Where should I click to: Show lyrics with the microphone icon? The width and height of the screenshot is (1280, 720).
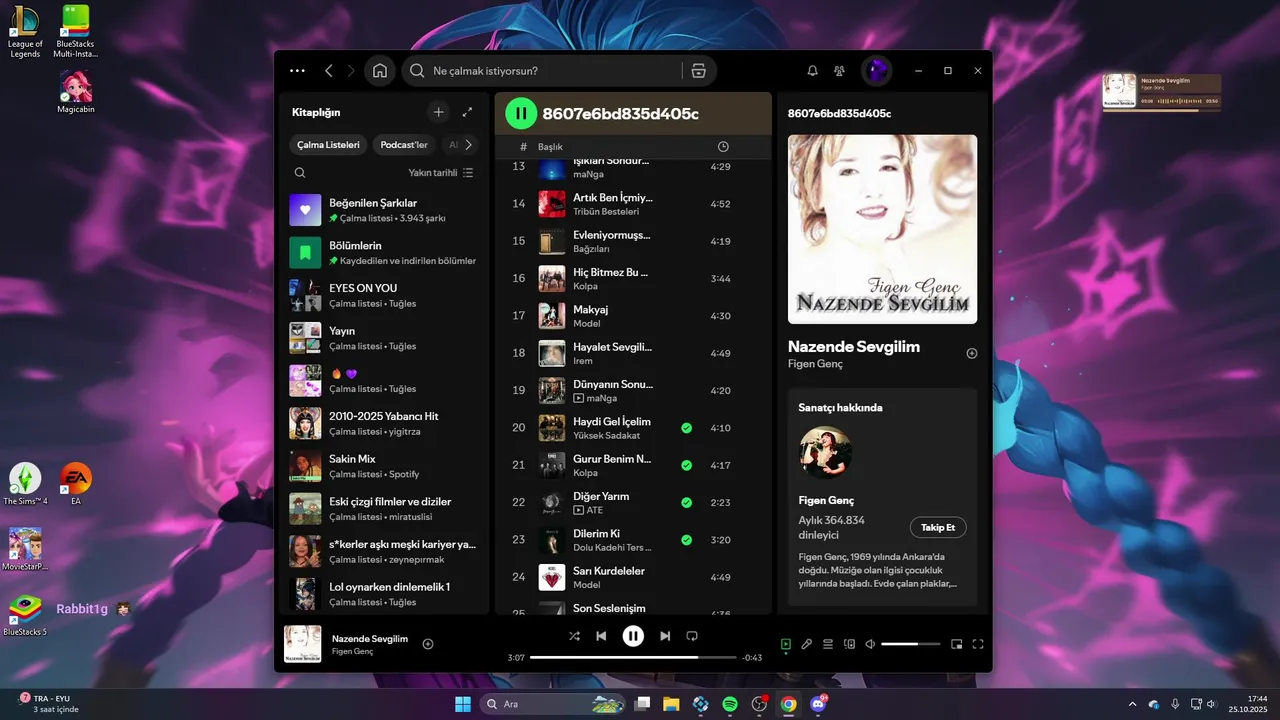pos(807,644)
